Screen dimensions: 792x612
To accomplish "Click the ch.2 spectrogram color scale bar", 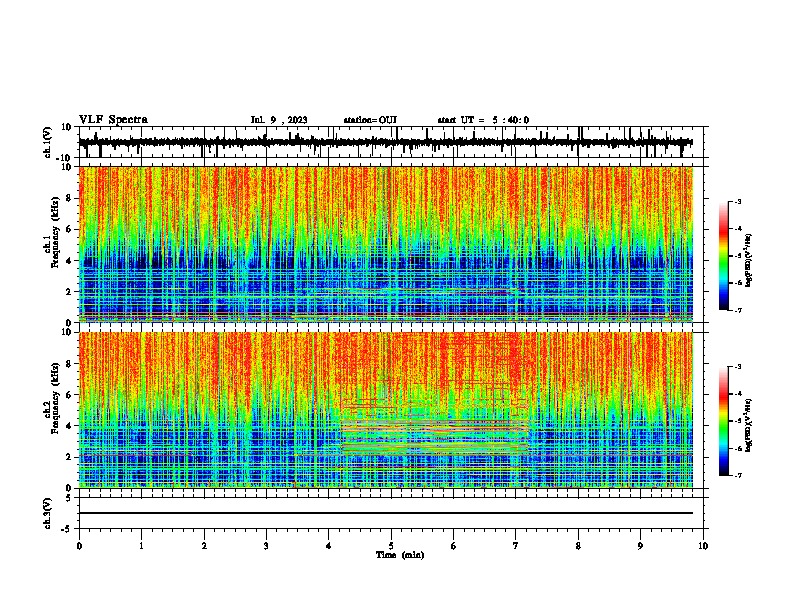I will 723,421.
